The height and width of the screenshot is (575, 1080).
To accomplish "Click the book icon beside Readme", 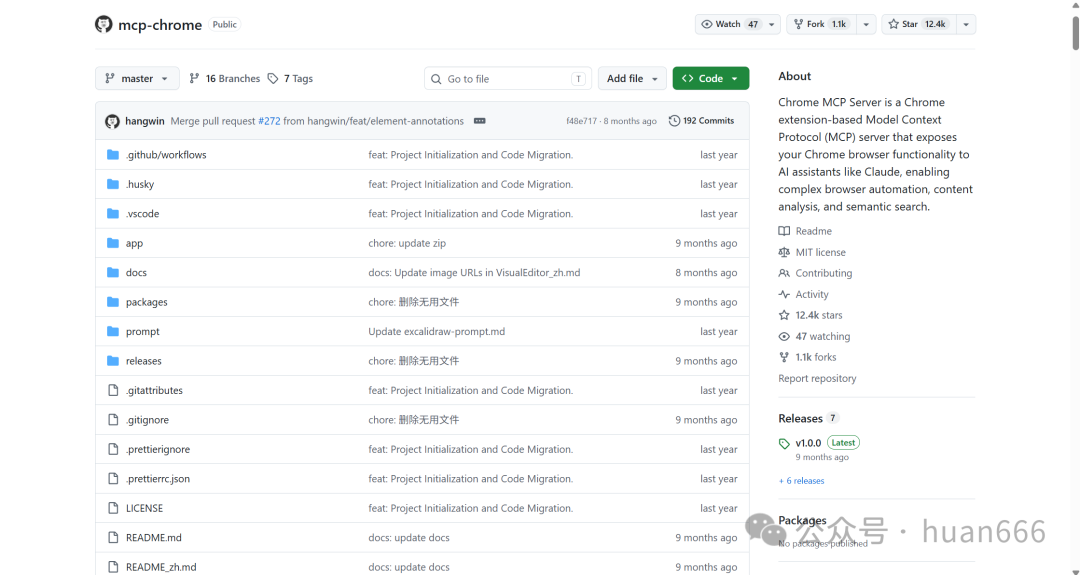I will (x=784, y=231).
